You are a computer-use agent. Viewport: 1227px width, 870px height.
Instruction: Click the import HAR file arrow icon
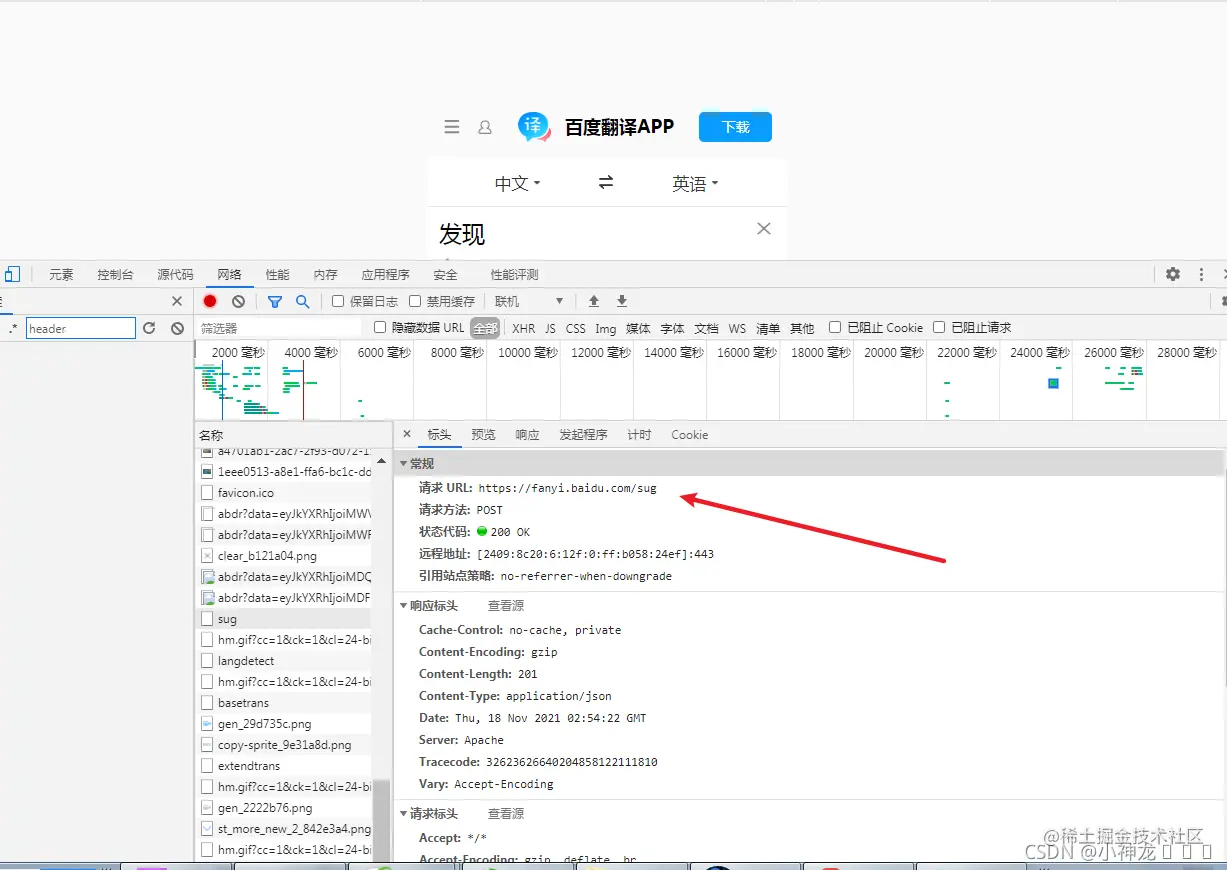click(593, 301)
